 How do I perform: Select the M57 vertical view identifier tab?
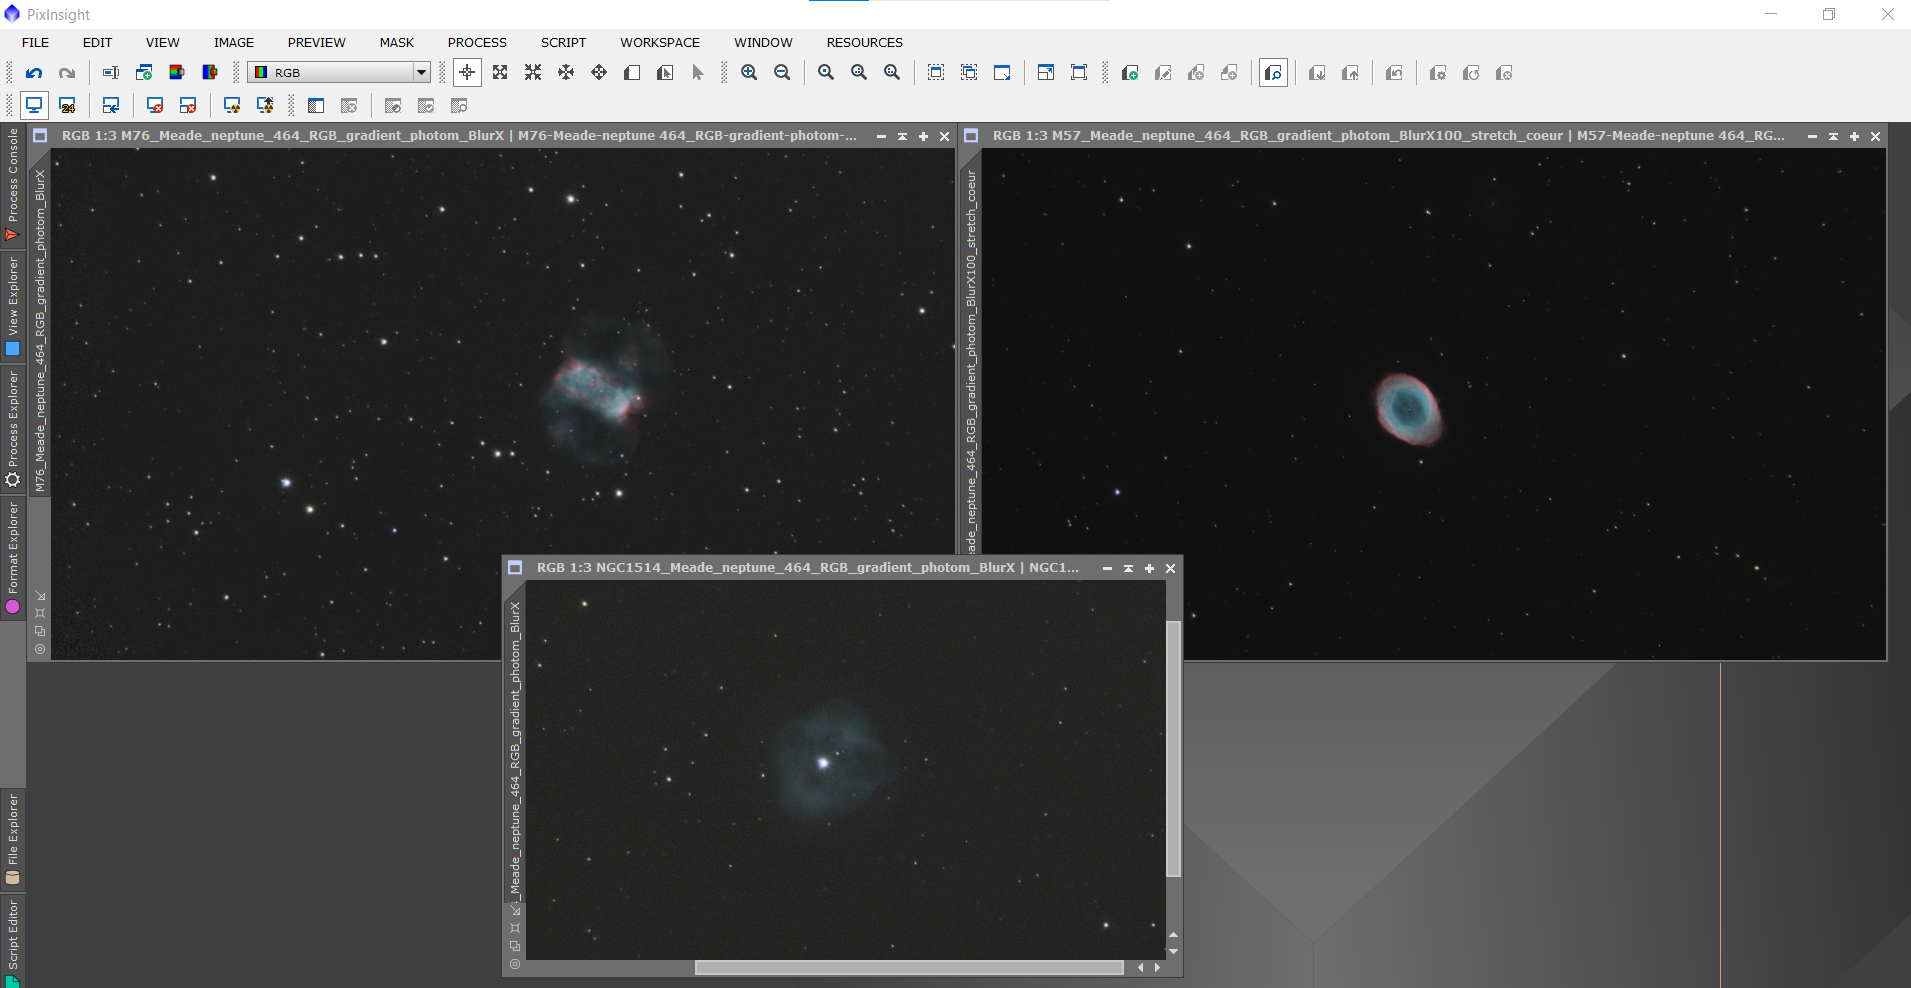[971, 360]
